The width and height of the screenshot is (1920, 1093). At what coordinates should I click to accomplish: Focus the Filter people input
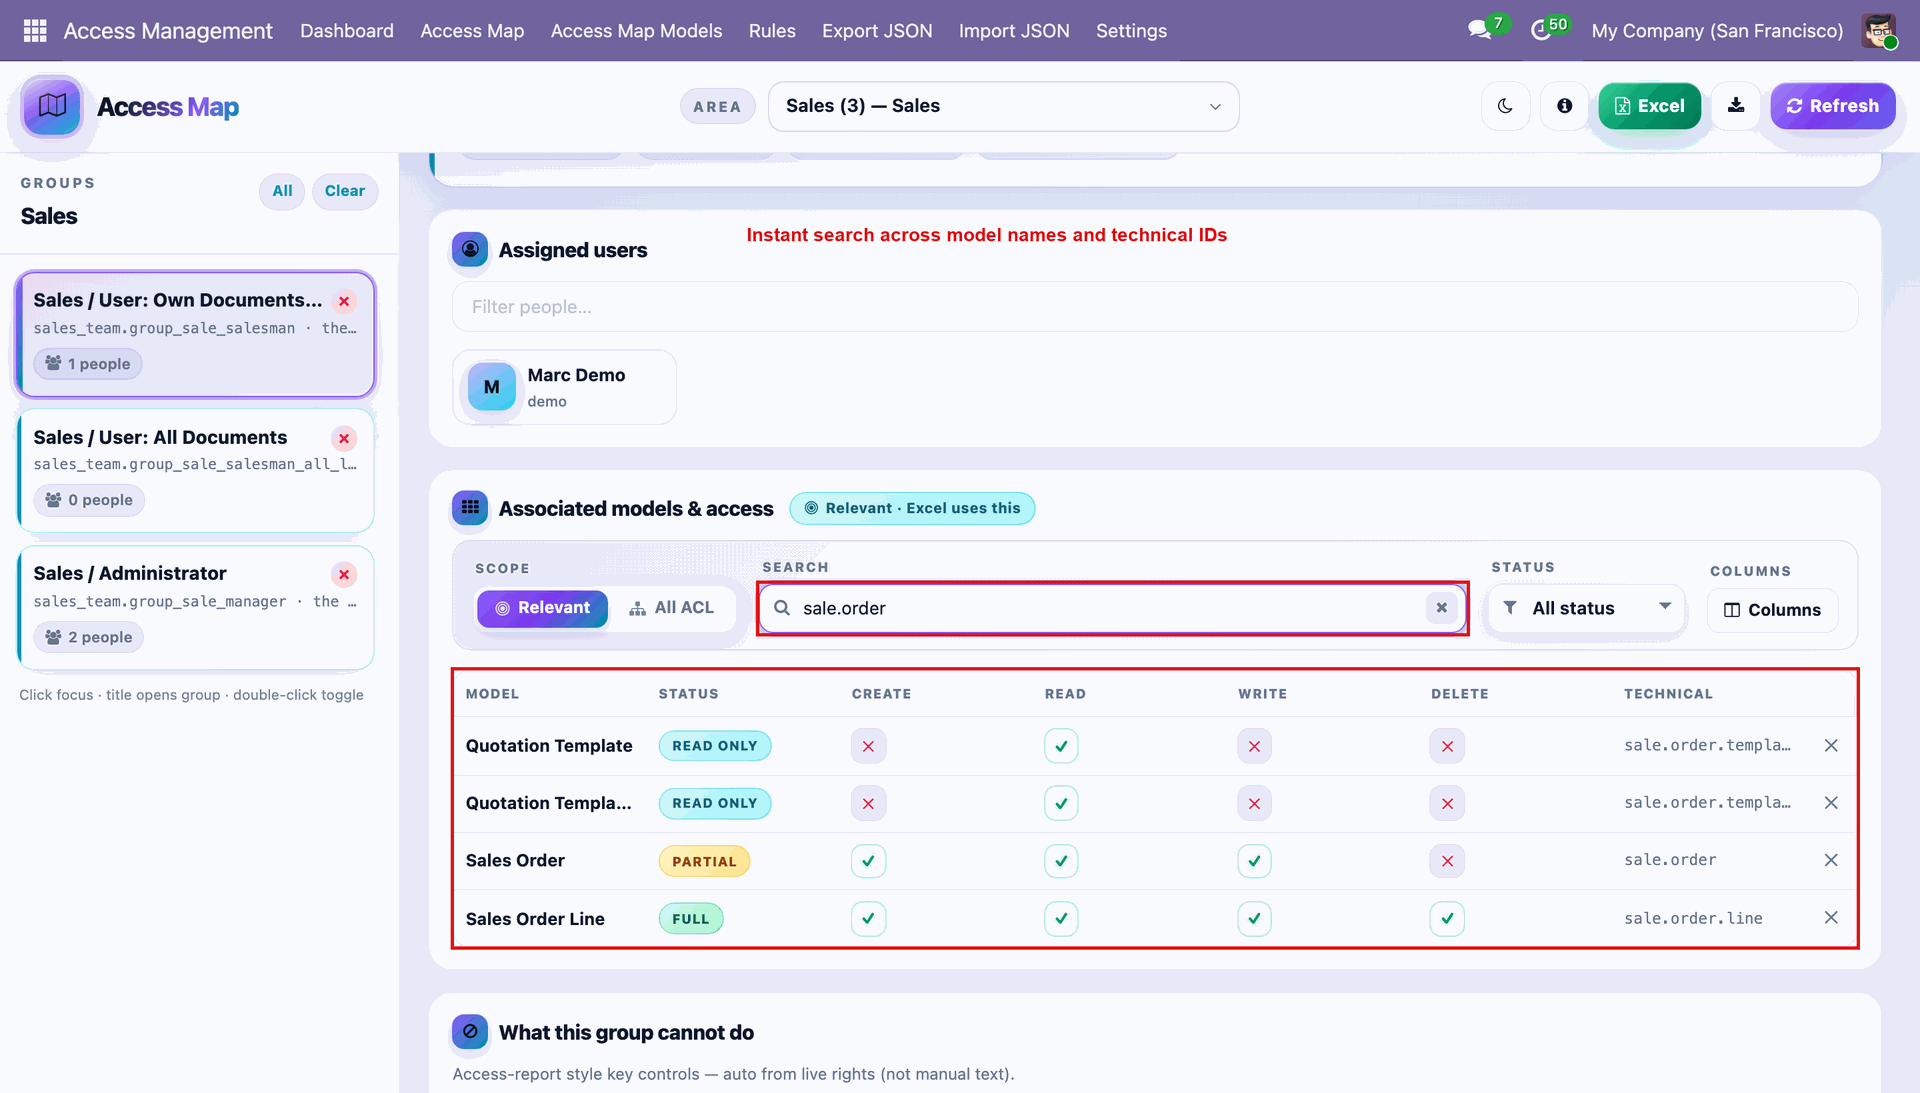tap(1155, 307)
